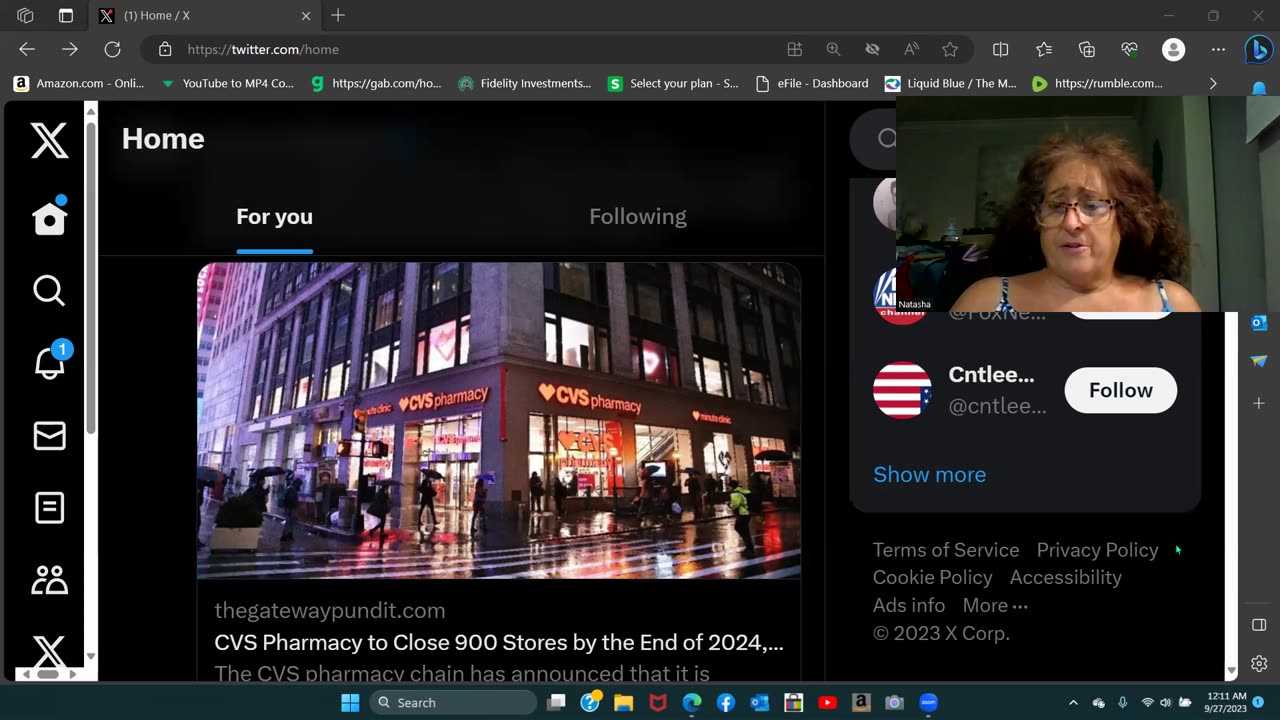Click the taskbar Search box
Screen dimensions: 1280x720
pos(452,702)
